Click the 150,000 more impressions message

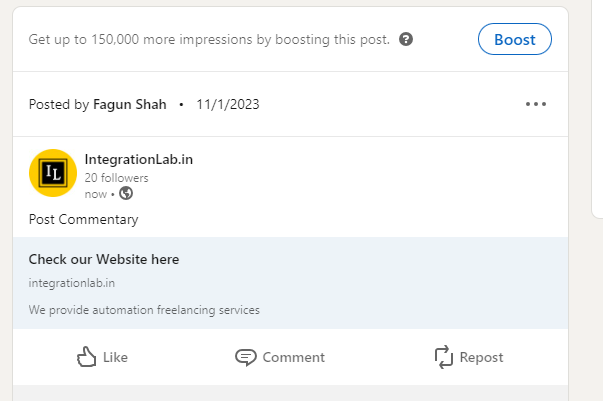pyautogui.click(x=209, y=39)
